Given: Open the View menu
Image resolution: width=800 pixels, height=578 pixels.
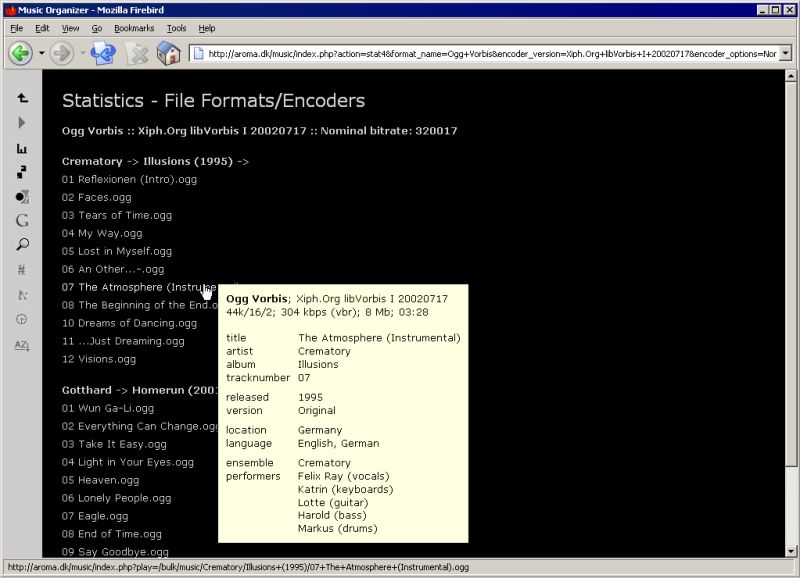Looking at the screenshot, I should 70,28.
